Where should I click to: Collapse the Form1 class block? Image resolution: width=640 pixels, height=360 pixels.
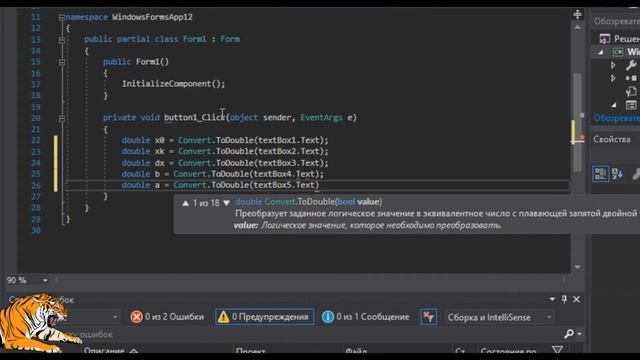click(62, 40)
